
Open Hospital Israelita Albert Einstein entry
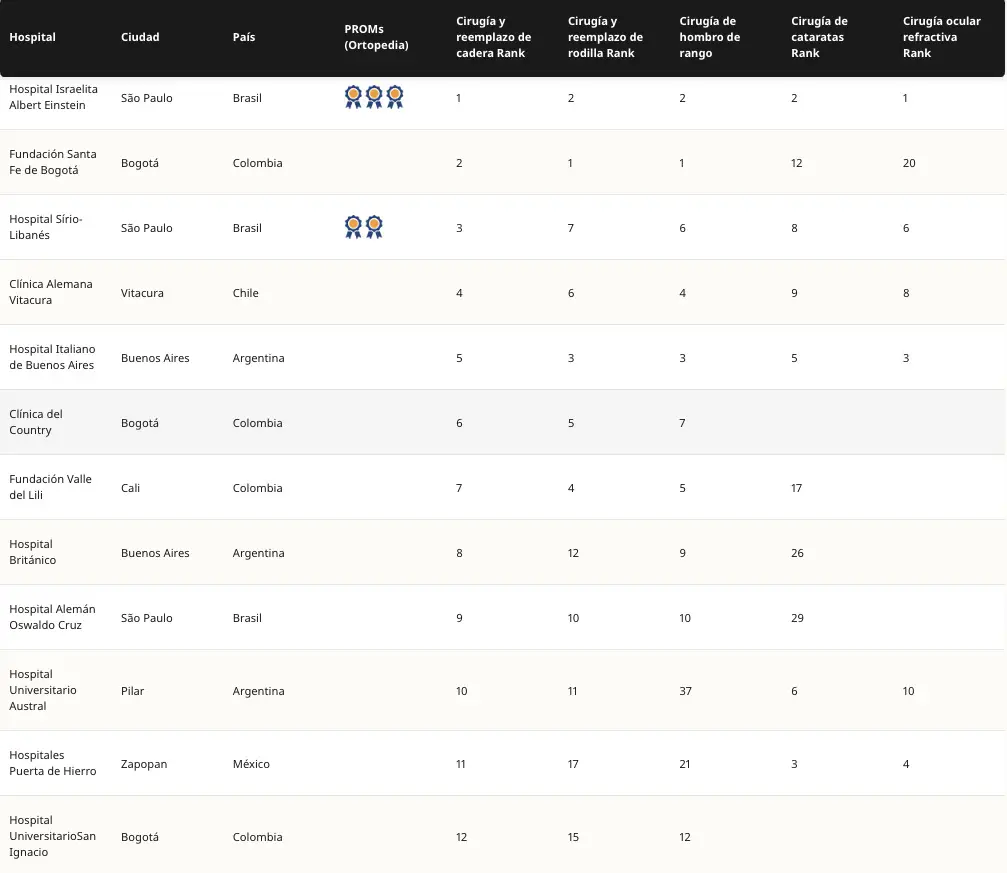pos(53,97)
